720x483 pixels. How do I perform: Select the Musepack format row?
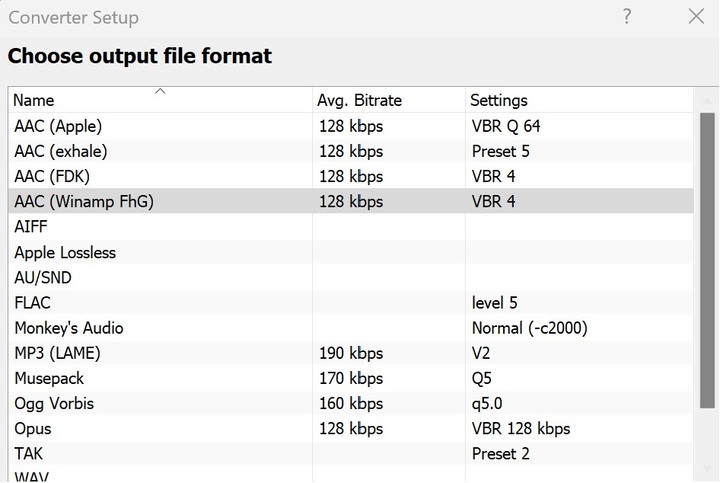351,378
